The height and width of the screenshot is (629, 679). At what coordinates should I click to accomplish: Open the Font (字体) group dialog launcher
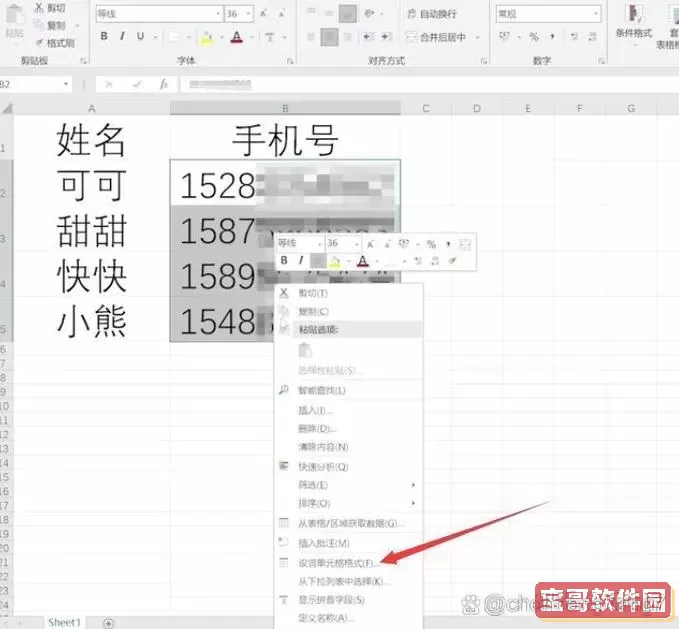point(290,61)
